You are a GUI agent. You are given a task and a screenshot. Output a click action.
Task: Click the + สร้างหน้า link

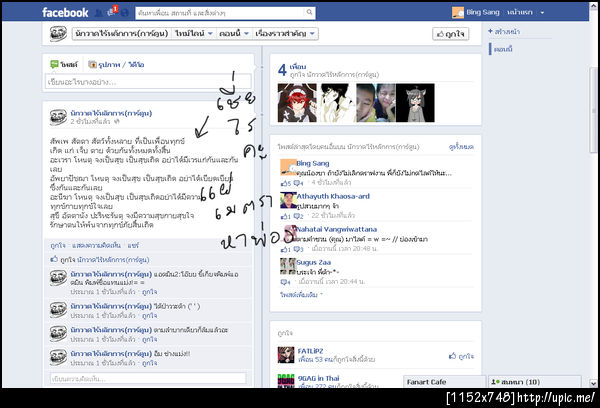pyautogui.click(x=504, y=32)
